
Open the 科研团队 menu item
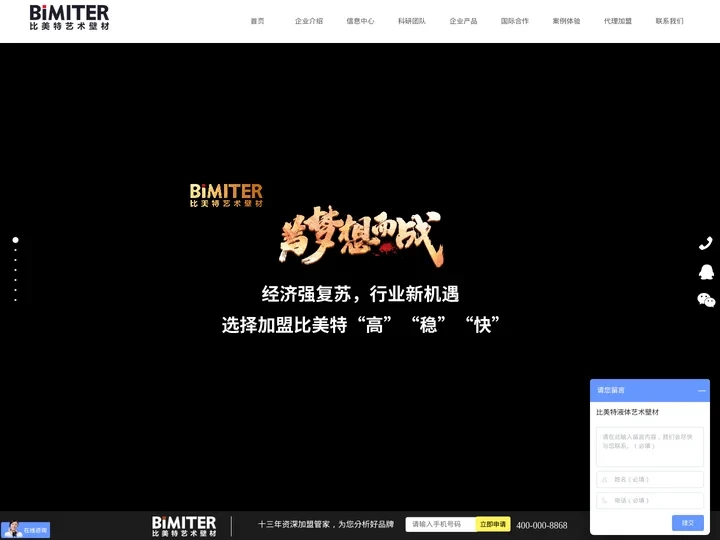click(412, 21)
